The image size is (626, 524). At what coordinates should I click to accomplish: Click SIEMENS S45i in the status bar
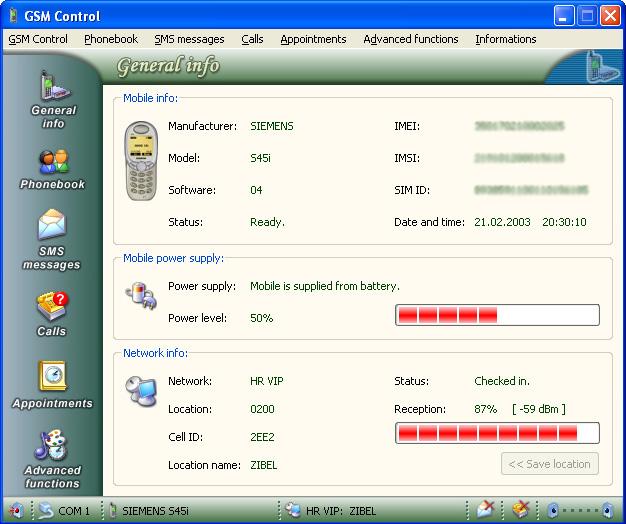point(155,511)
